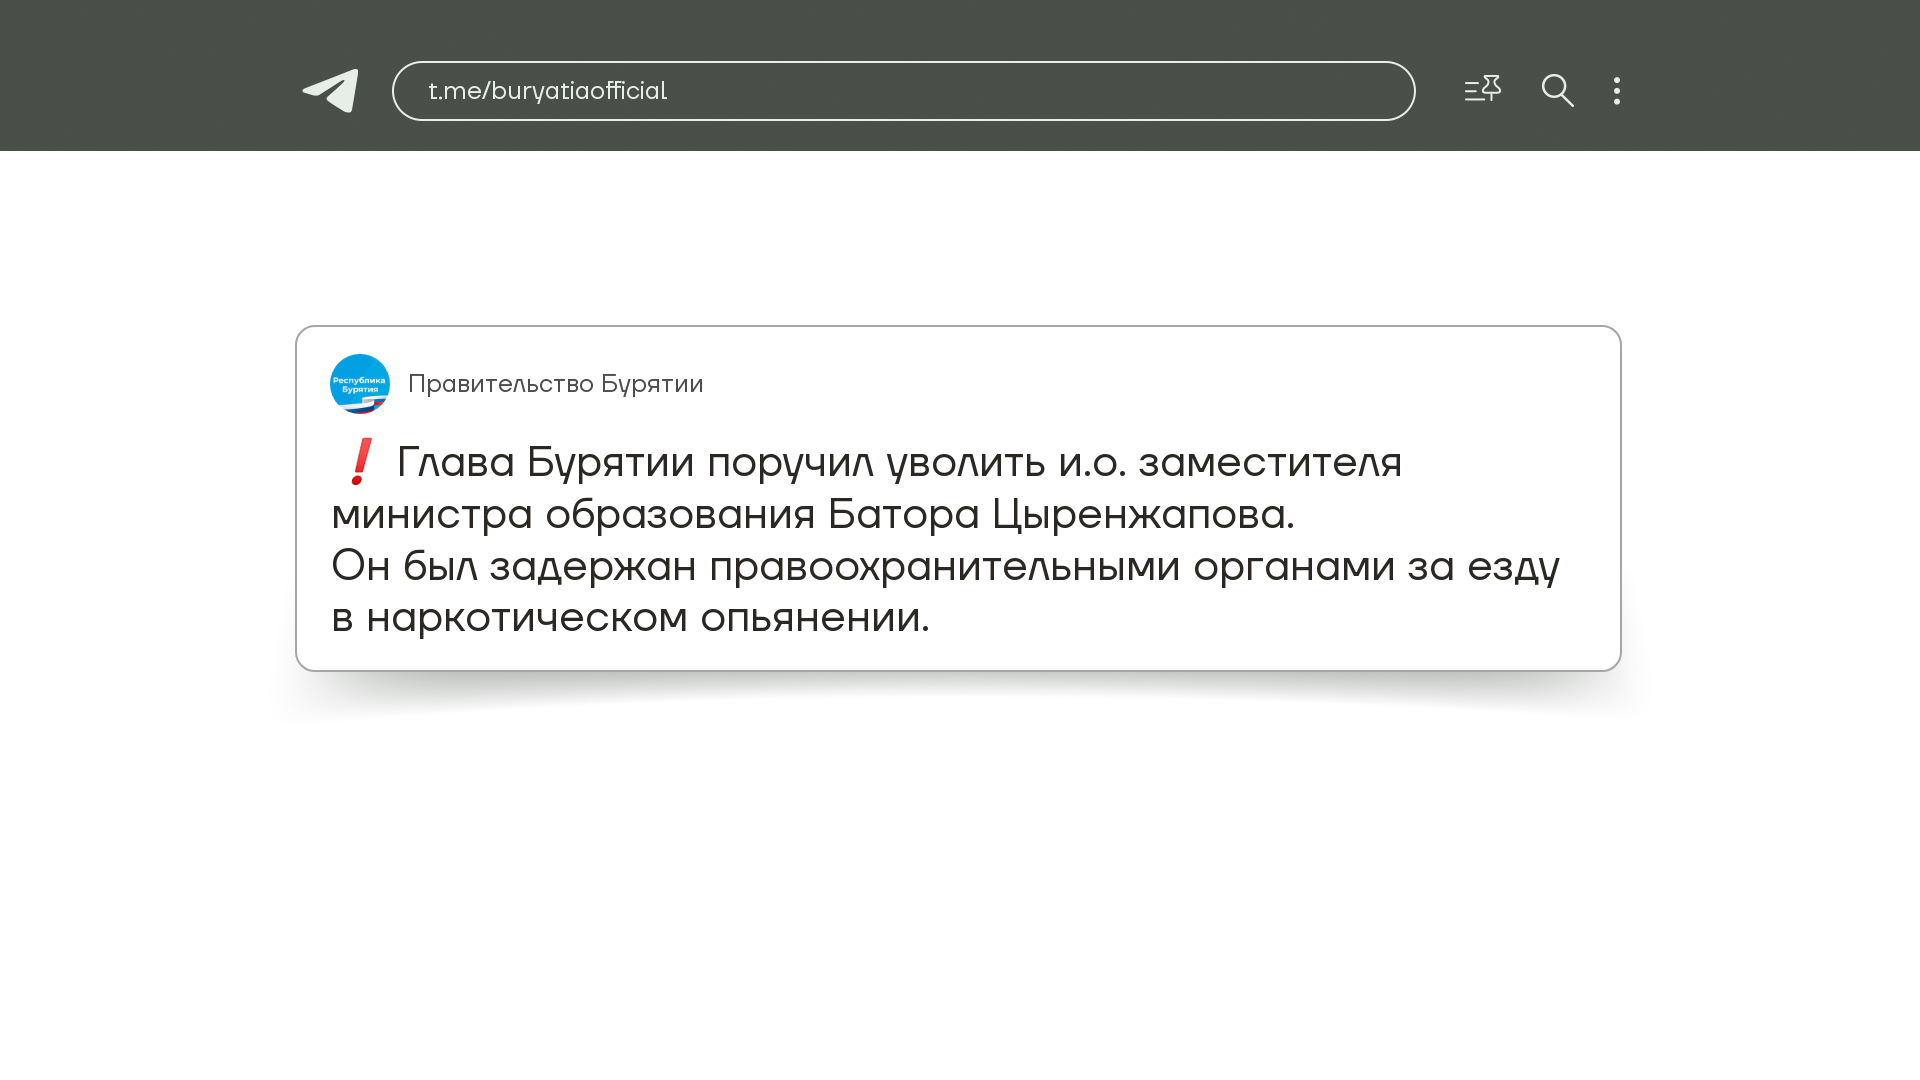Click the Республика Бурятия channel avatar
Viewport: 1920px width, 1080px height.
coord(360,384)
